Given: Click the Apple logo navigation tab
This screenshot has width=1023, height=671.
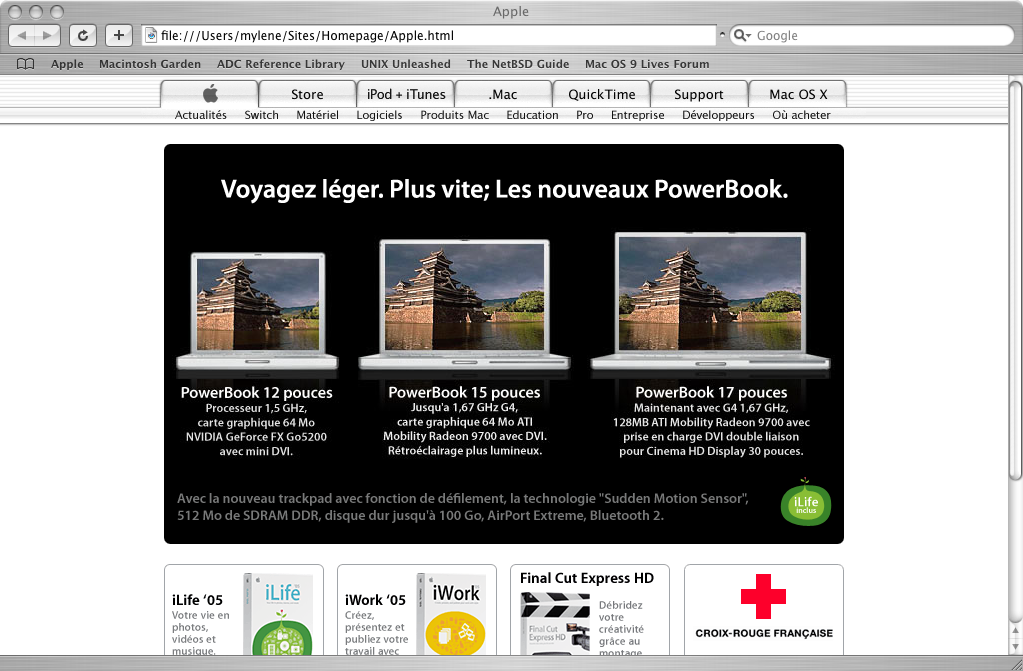Looking at the screenshot, I should pos(210,94).
